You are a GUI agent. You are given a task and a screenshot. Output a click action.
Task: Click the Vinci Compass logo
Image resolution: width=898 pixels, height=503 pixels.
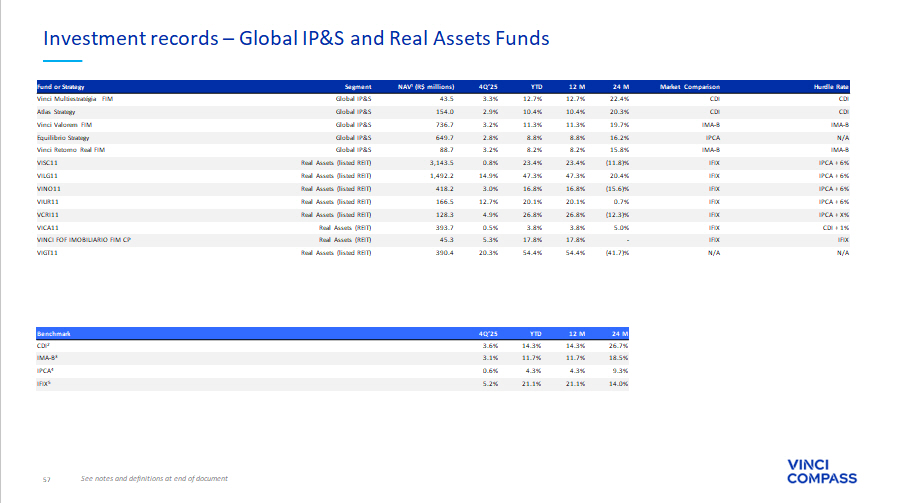click(x=822, y=471)
